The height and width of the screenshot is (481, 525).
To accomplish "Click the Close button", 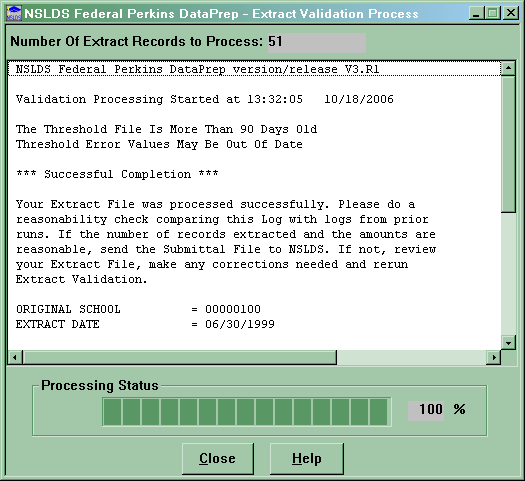I will tap(218, 458).
